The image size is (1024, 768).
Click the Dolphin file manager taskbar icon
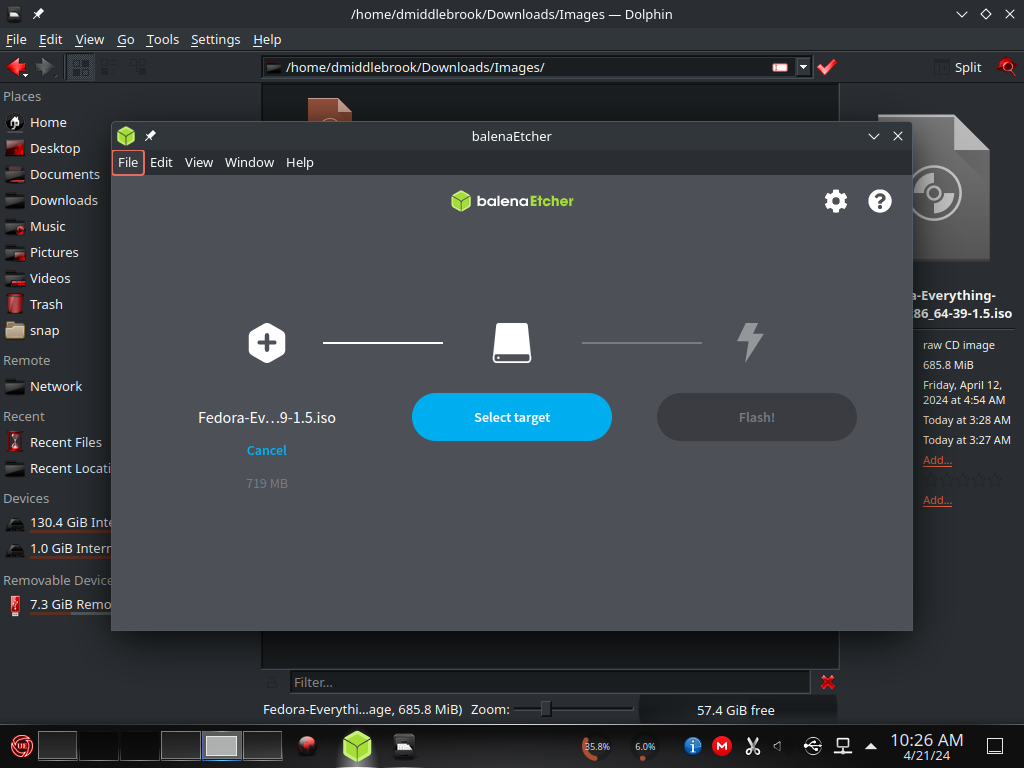coord(404,746)
